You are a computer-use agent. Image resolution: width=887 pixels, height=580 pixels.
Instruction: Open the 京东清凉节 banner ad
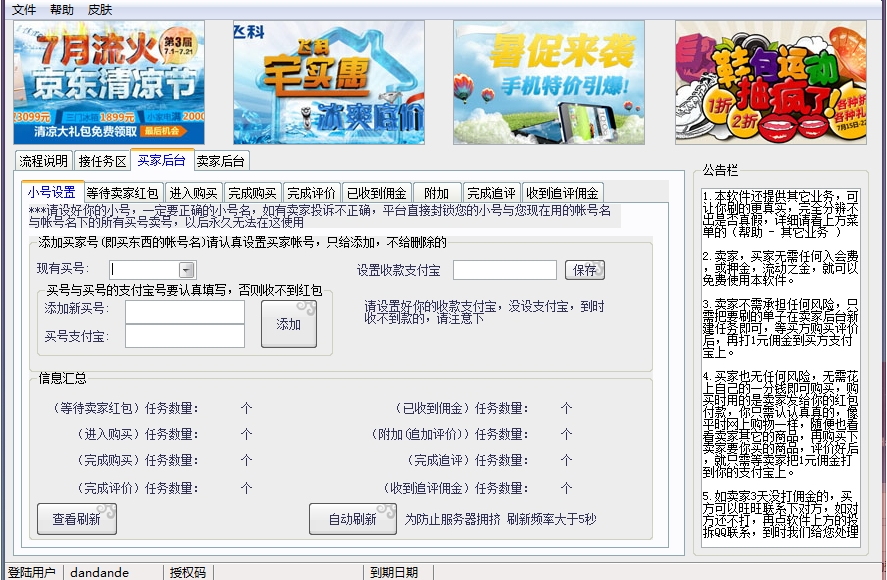click(109, 83)
